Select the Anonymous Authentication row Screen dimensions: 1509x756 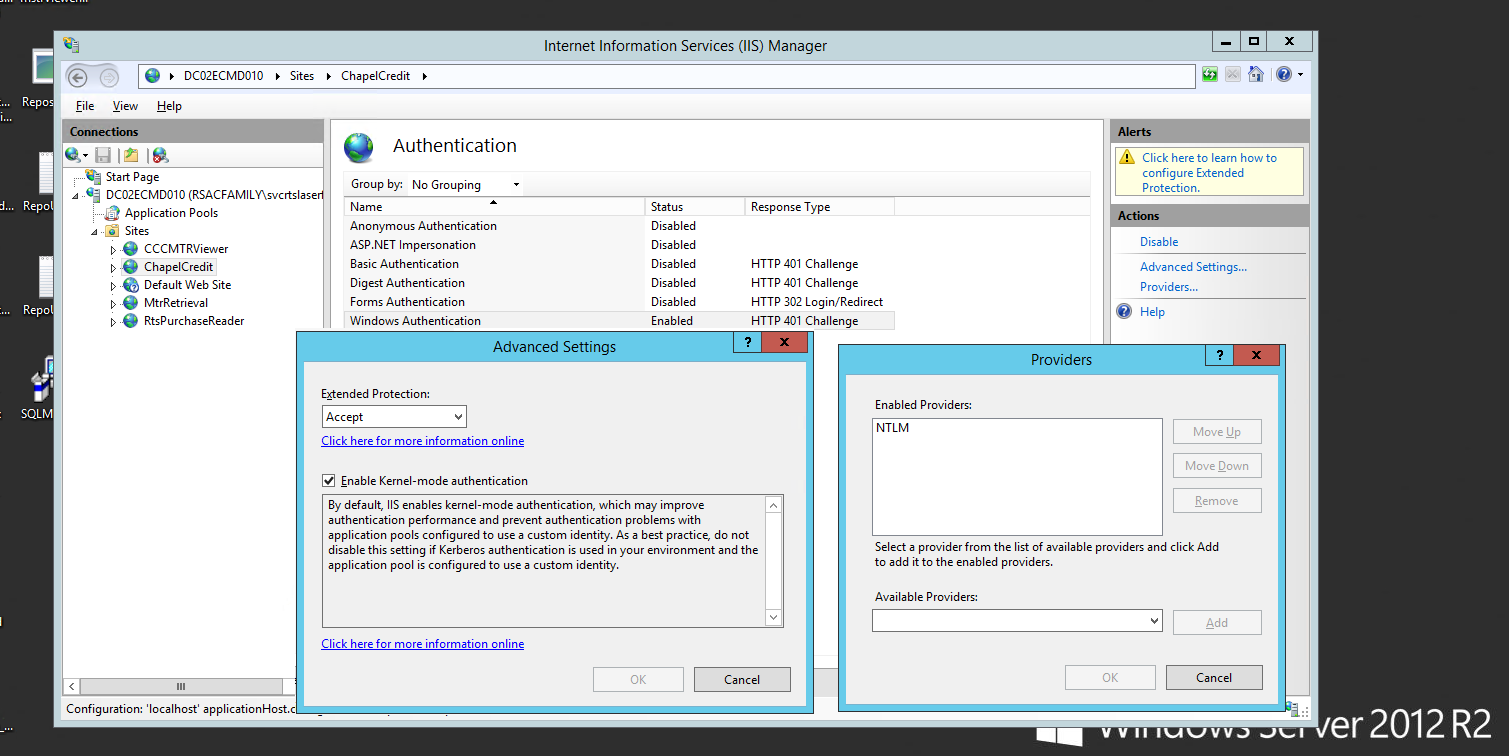(x=619, y=226)
